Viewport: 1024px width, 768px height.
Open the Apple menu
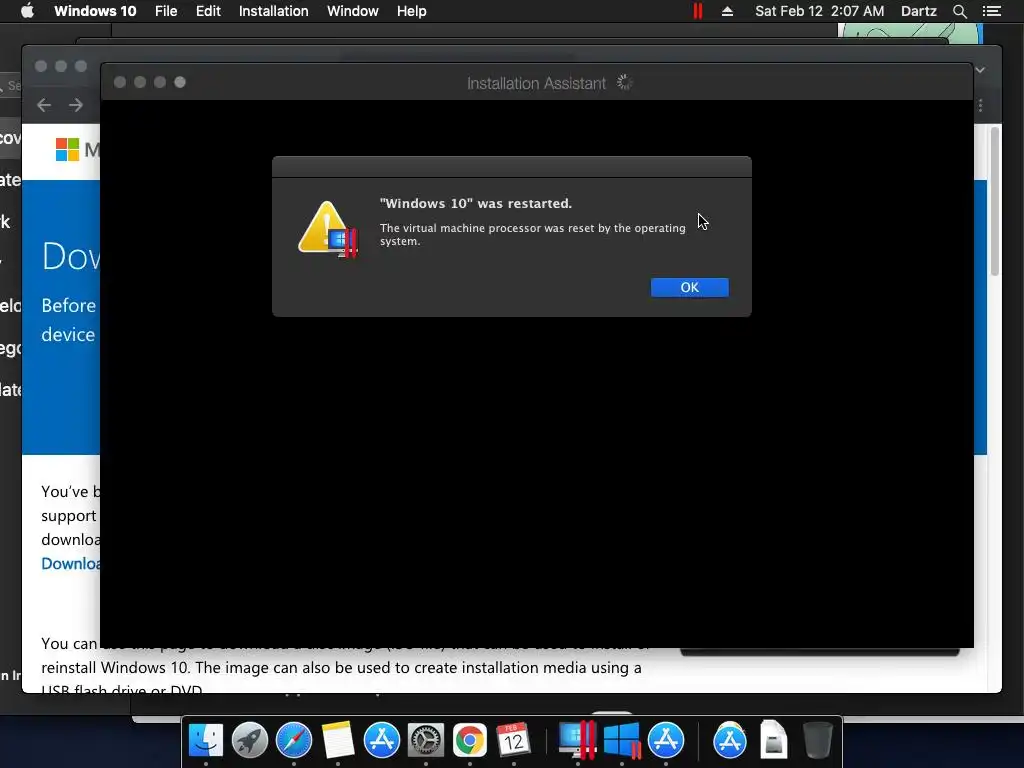(27, 11)
